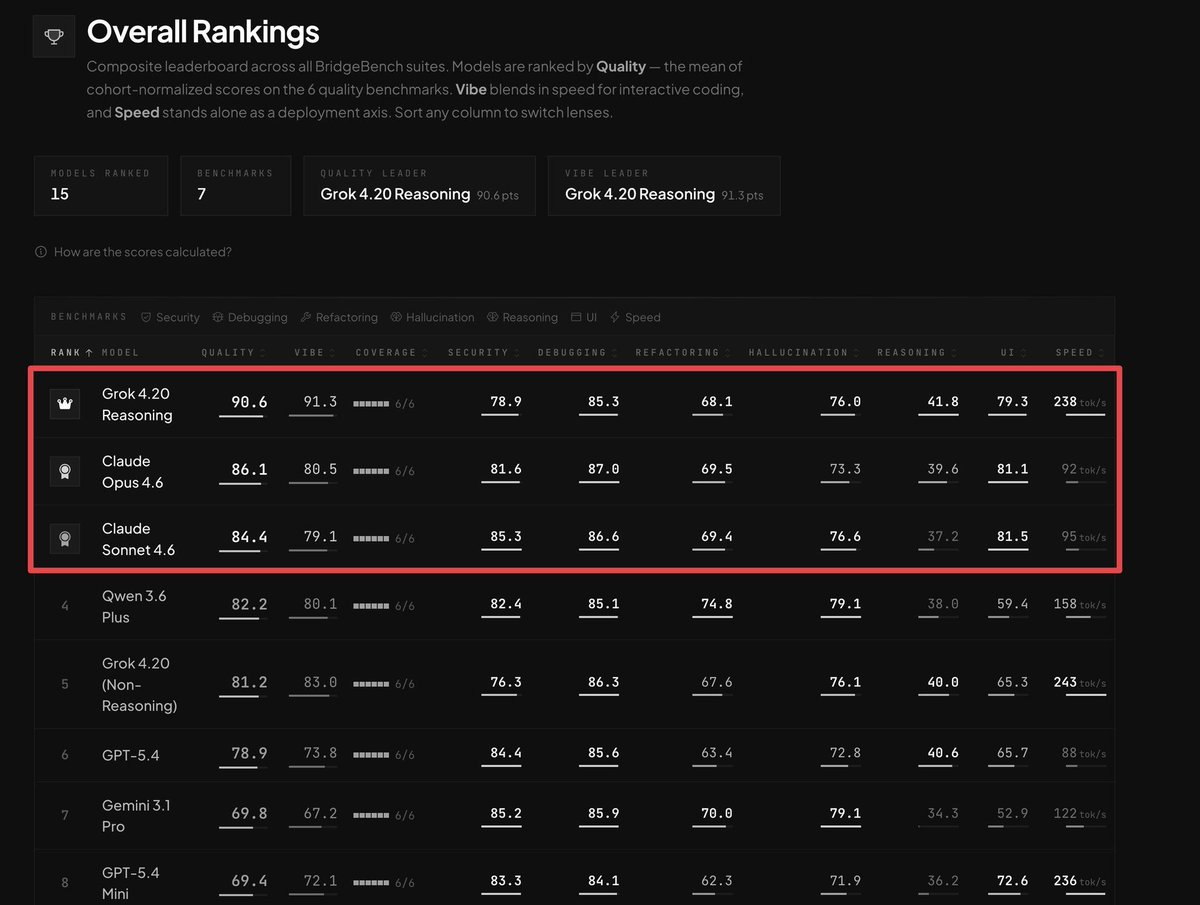The width and height of the screenshot is (1200, 905).
Task: Sort table by Vibe column
Action: coord(313,353)
